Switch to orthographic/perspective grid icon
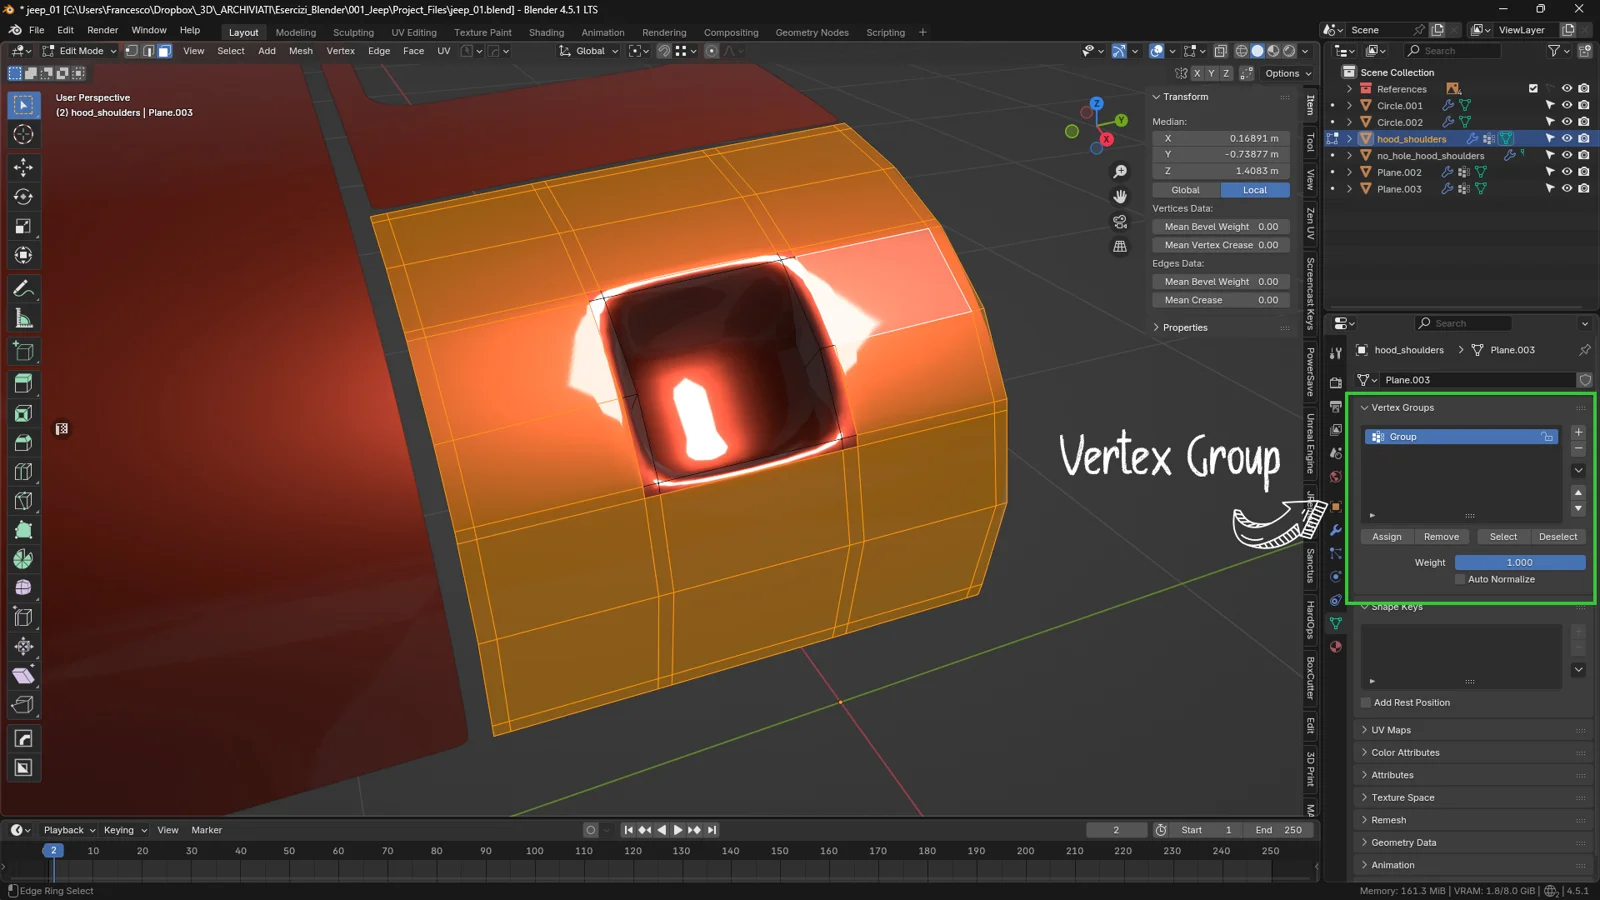The height and width of the screenshot is (900, 1600). click(1120, 246)
